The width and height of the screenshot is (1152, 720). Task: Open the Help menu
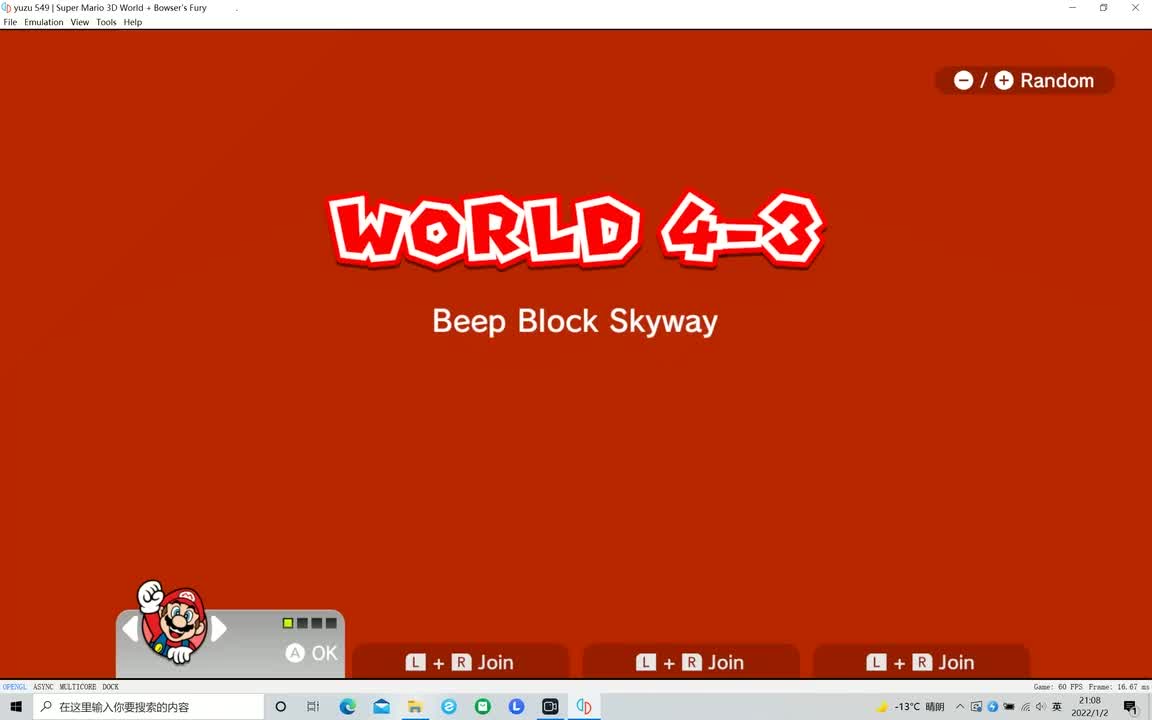[133, 22]
